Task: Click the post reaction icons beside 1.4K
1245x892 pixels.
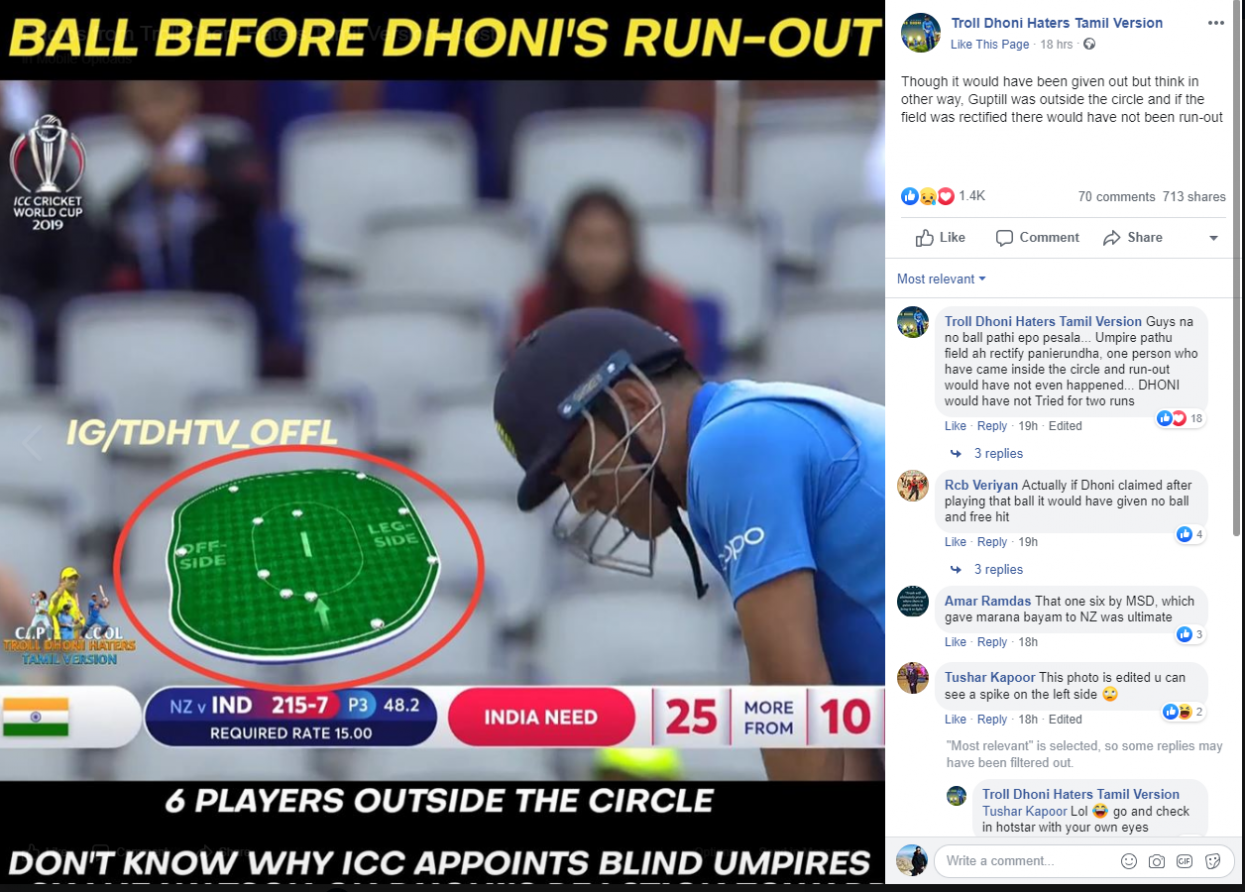Action: pos(928,196)
